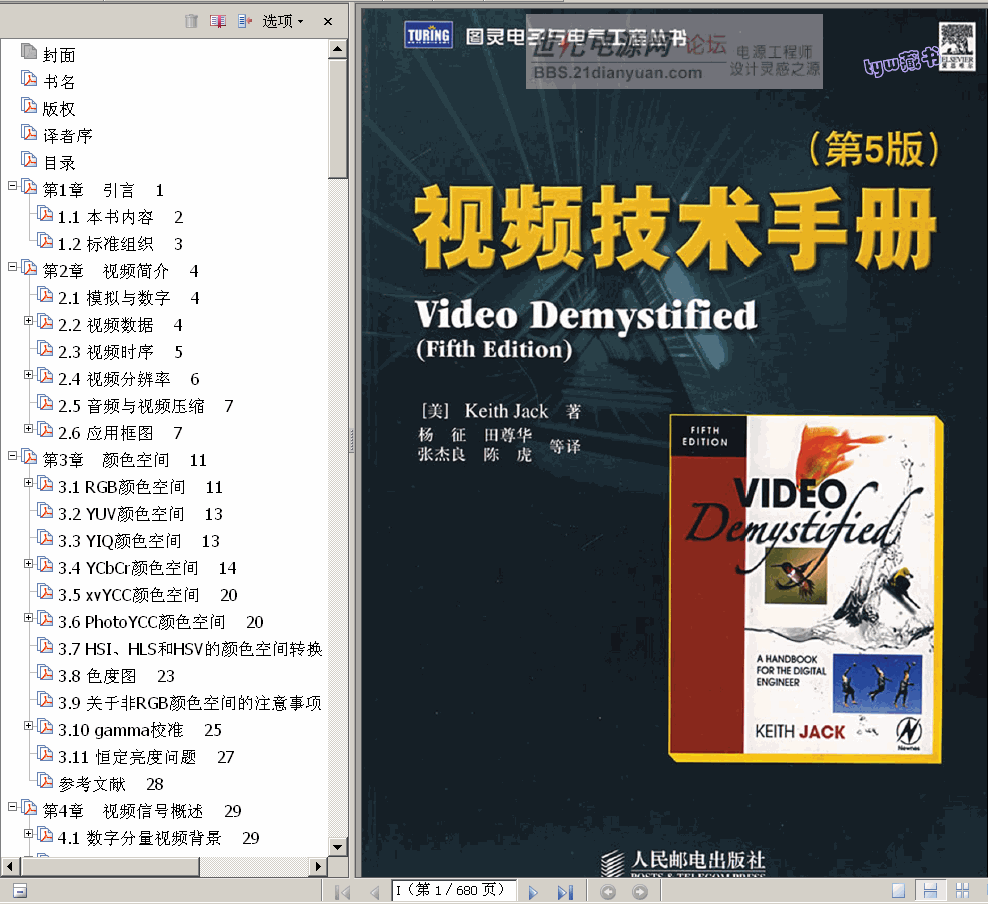Screen dimensions: 988x904
Task: Collapse the 第4章 视频信号概述 bookmark node
Action: click(12, 806)
